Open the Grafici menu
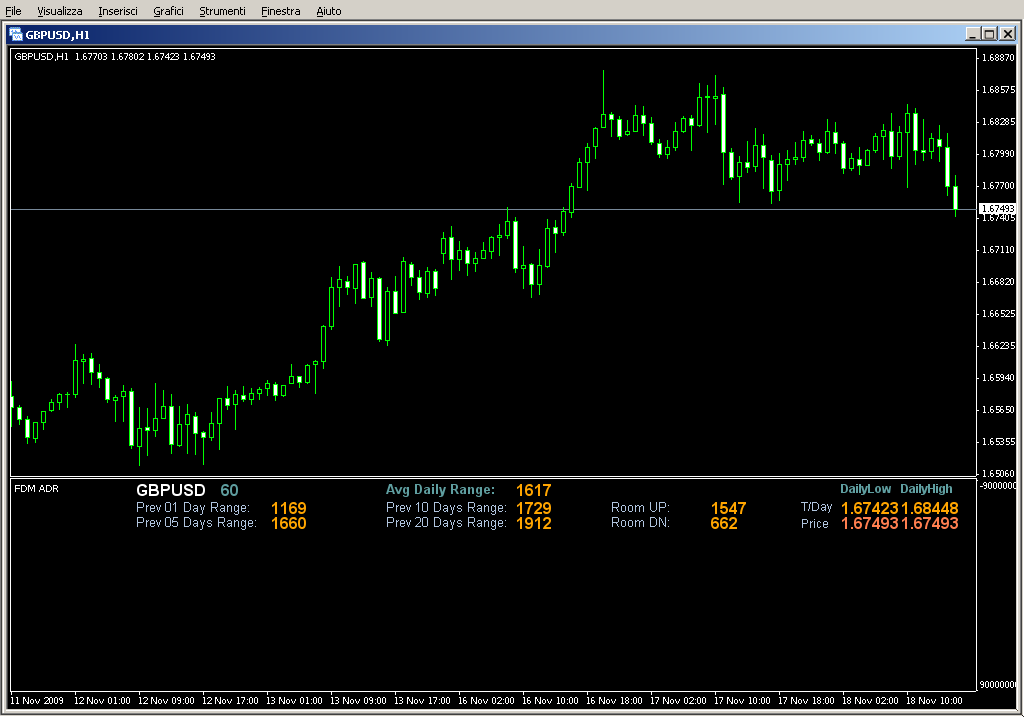The width and height of the screenshot is (1024, 717). pyautogui.click(x=168, y=11)
